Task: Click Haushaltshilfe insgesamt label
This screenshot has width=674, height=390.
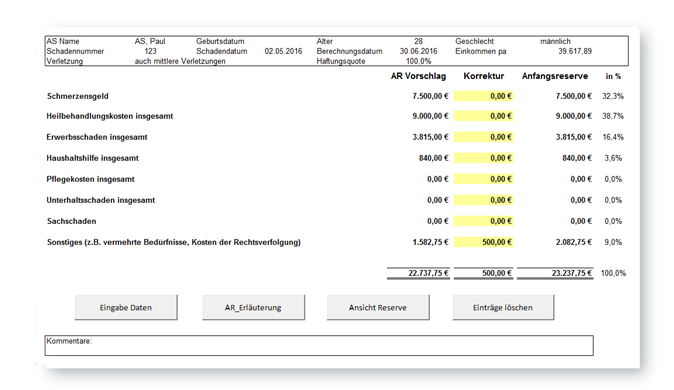Action: [x=93, y=158]
